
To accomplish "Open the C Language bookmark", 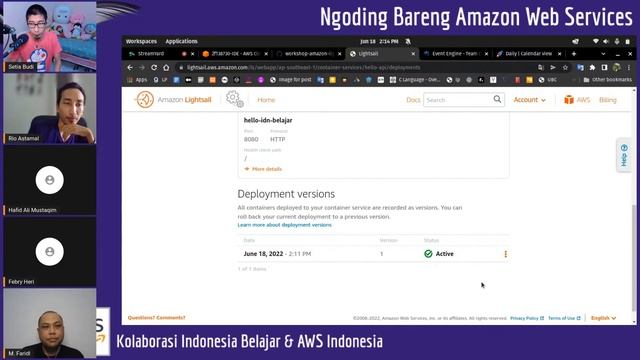I will (415, 80).
